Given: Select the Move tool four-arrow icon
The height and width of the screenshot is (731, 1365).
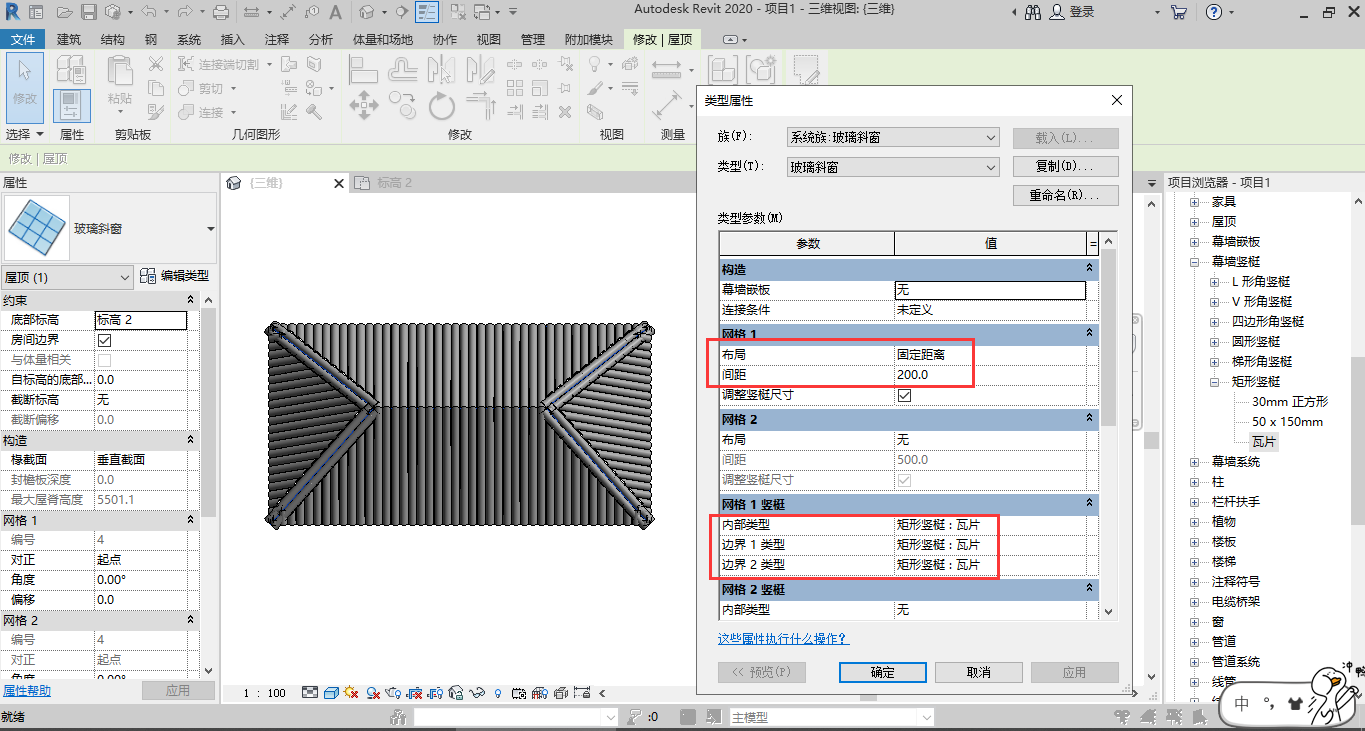Looking at the screenshot, I should click(x=363, y=105).
